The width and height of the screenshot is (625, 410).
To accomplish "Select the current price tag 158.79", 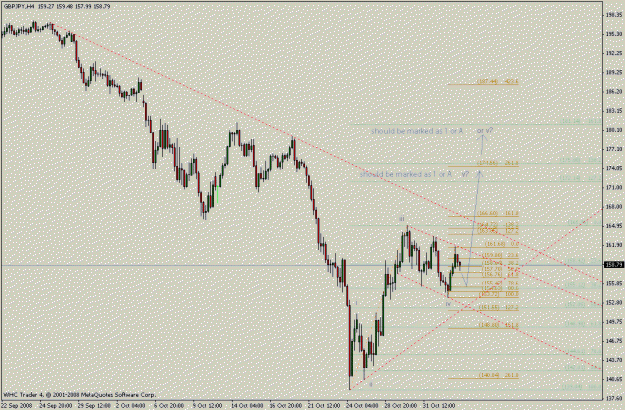I will pyautogui.click(x=614, y=265).
